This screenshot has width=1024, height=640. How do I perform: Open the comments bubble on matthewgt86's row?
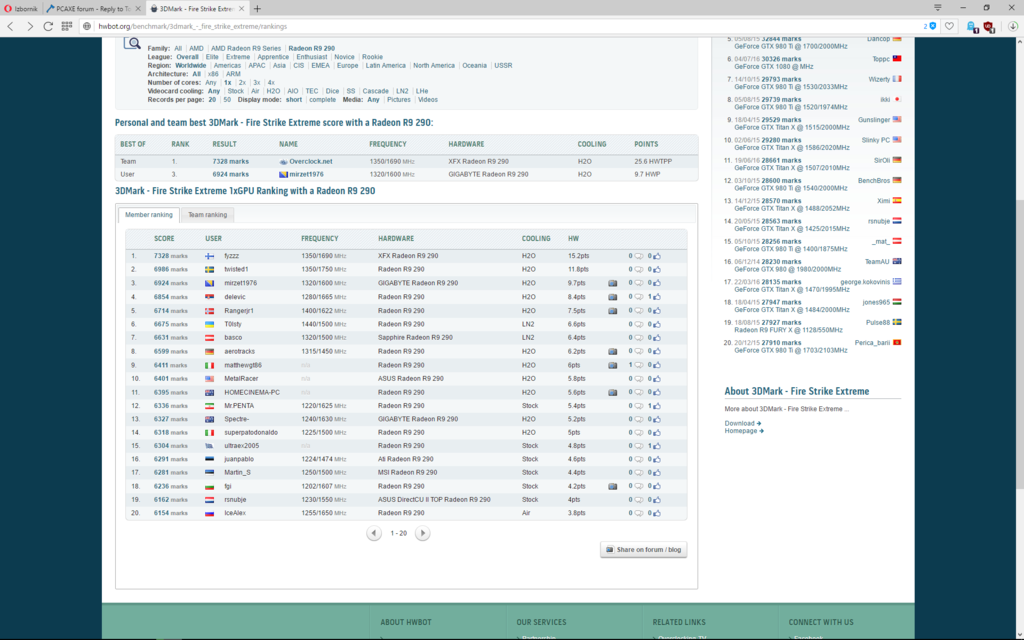[x=639, y=365]
